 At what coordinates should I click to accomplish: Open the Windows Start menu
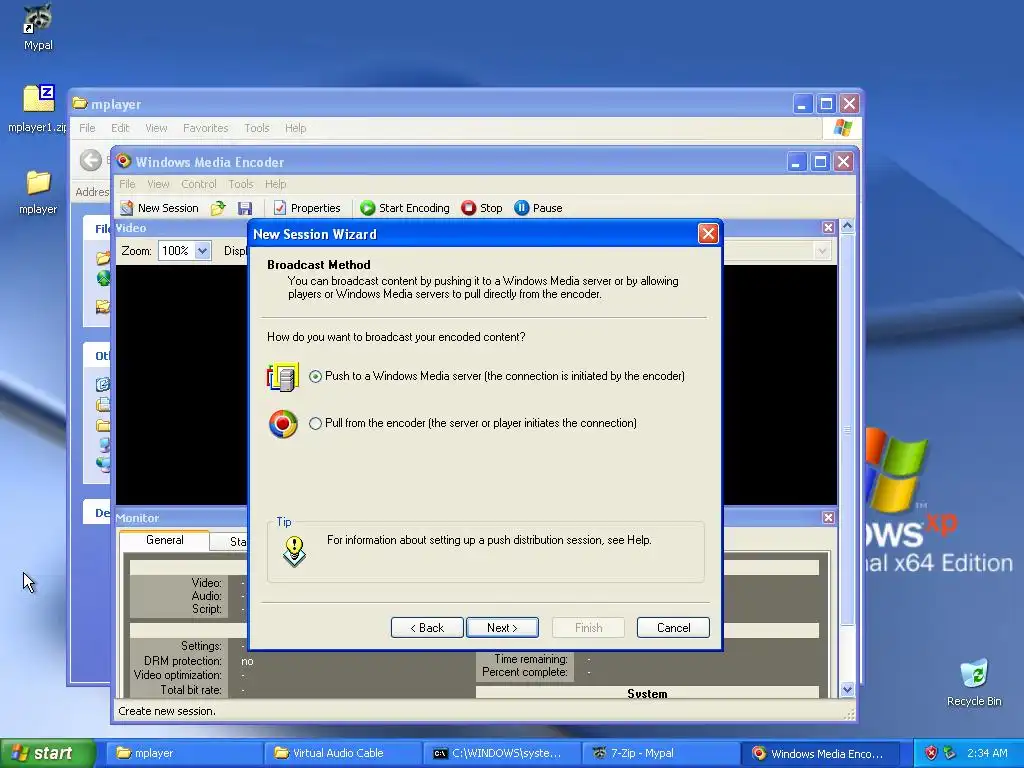[x=47, y=754]
